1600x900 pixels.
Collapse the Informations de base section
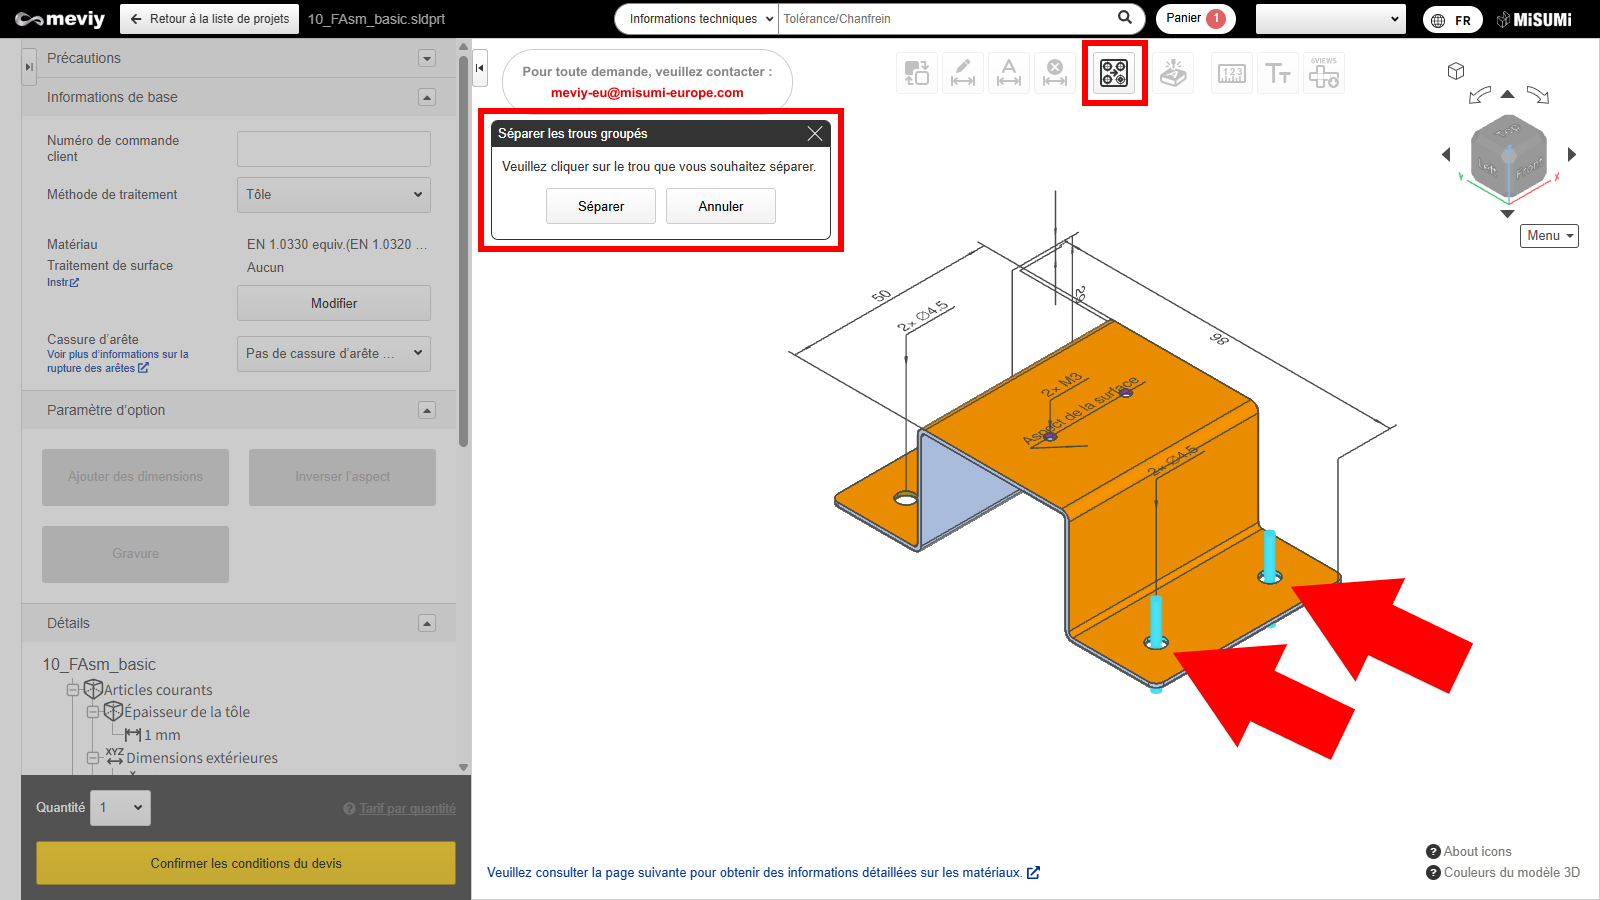point(427,97)
